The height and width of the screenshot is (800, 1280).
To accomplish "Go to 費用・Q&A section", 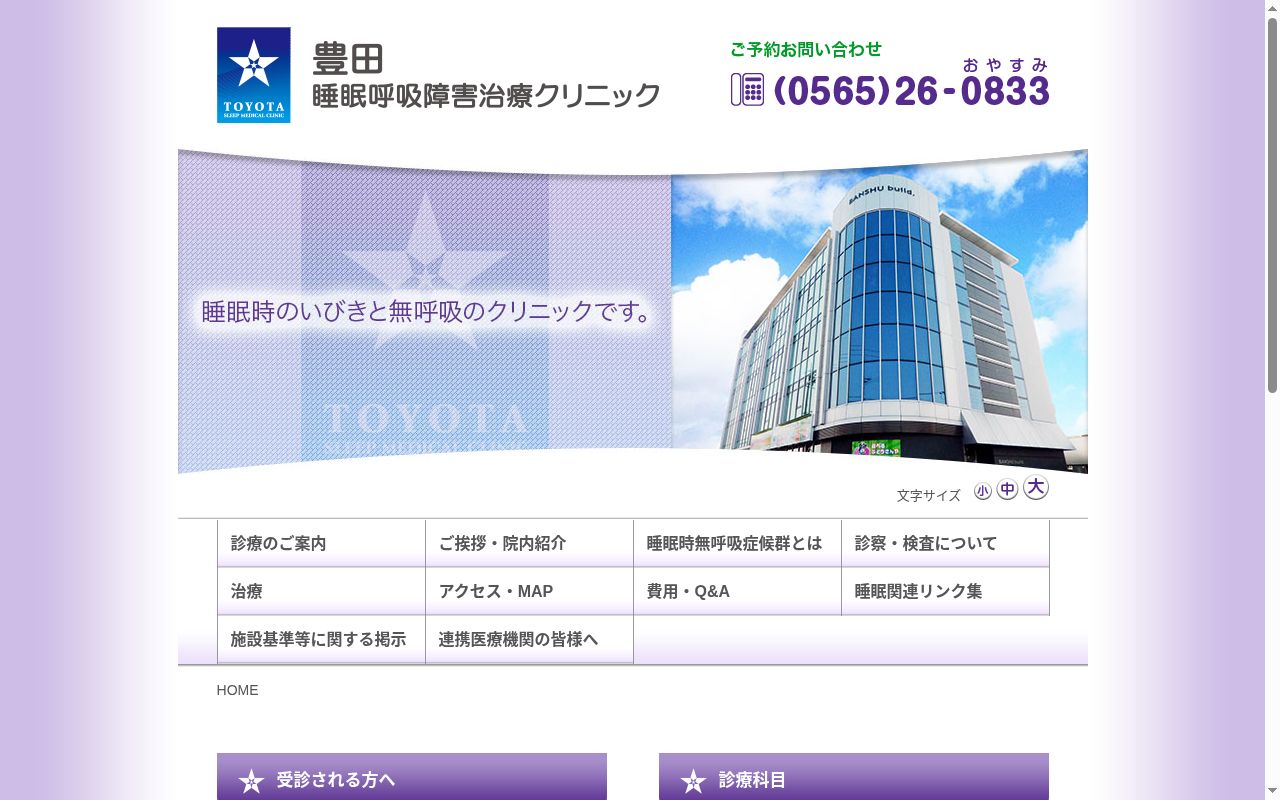I will point(737,591).
